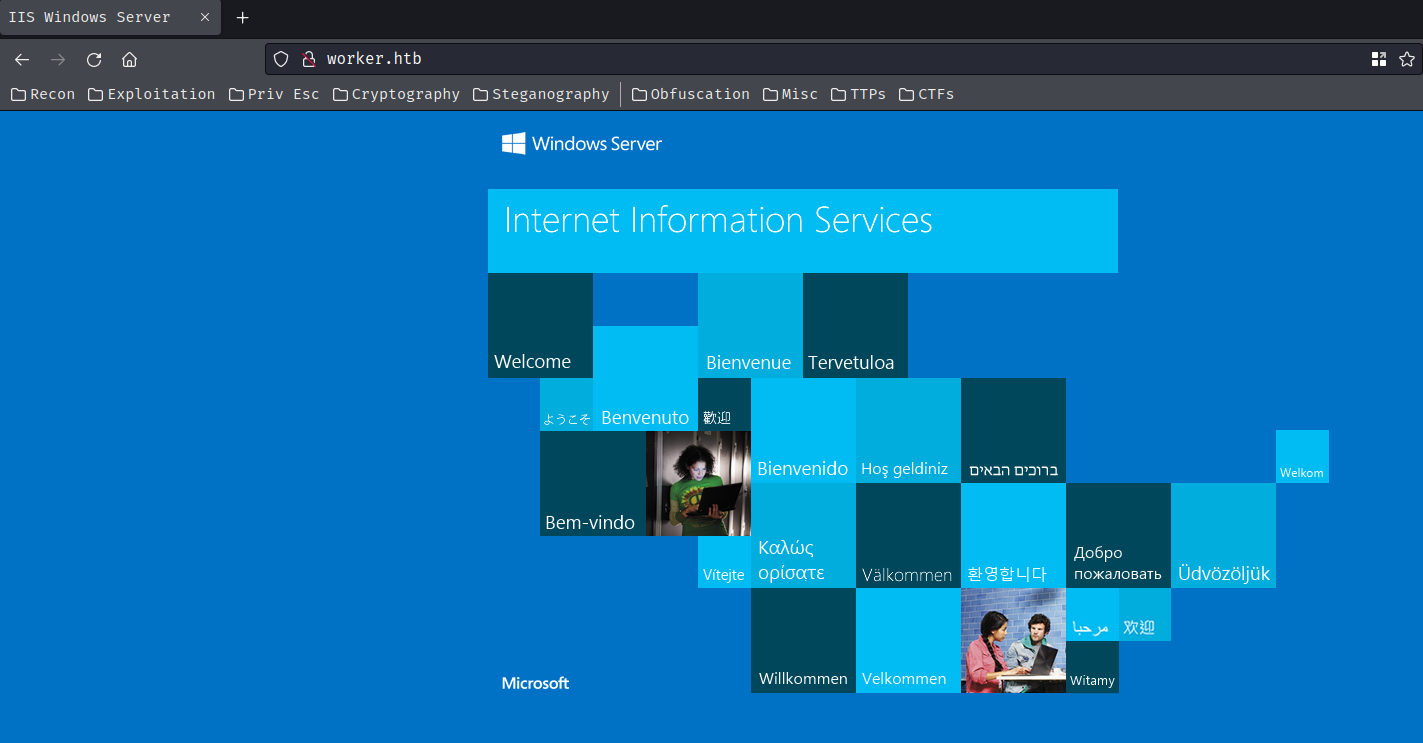The height and width of the screenshot is (743, 1423).
Task: Click the Bienvenido tile
Action: [803, 430]
